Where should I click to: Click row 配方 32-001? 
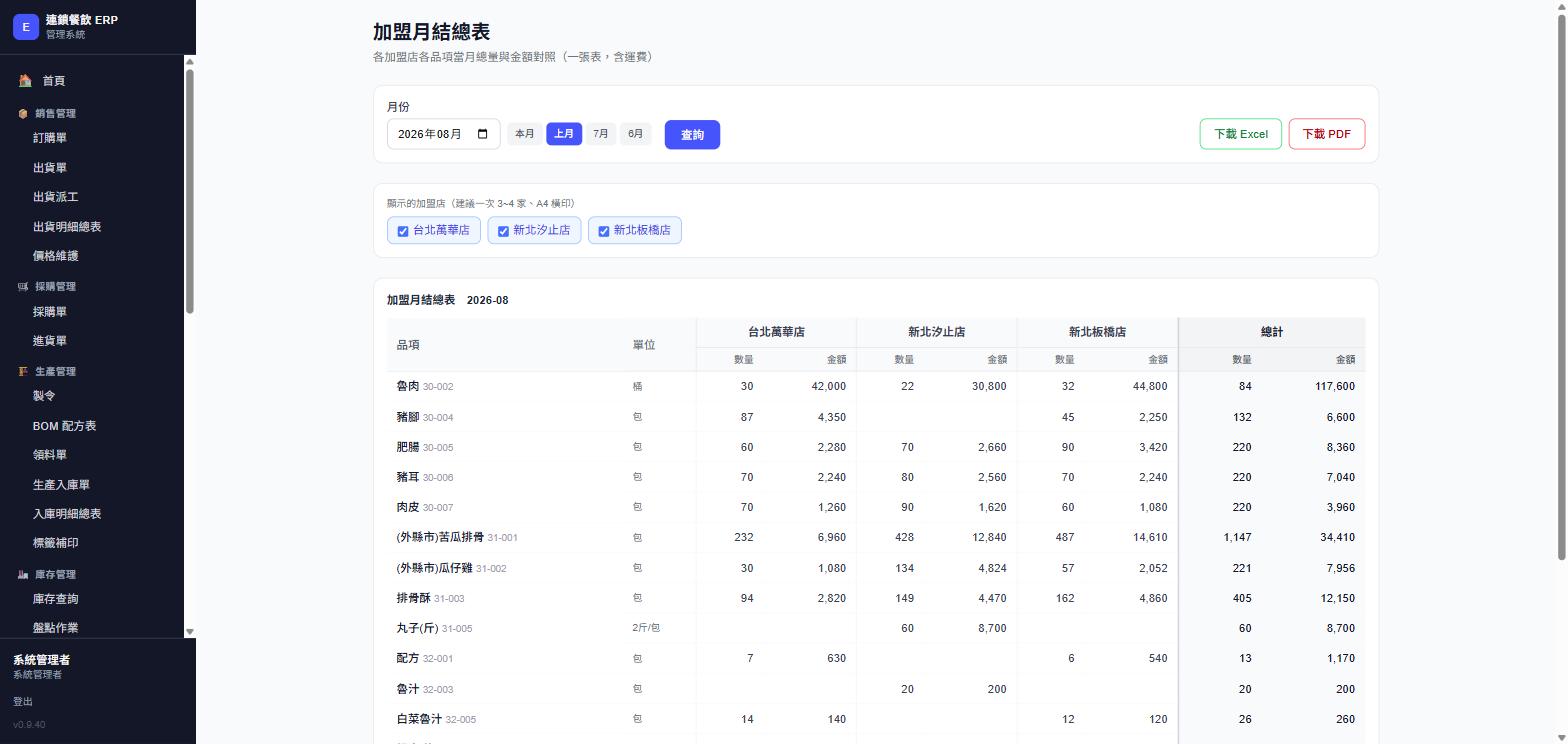click(876, 658)
